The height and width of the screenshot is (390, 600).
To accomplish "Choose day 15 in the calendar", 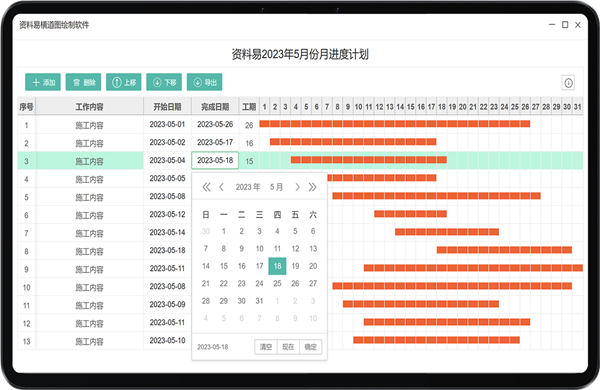I will pyautogui.click(x=224, y=266).
